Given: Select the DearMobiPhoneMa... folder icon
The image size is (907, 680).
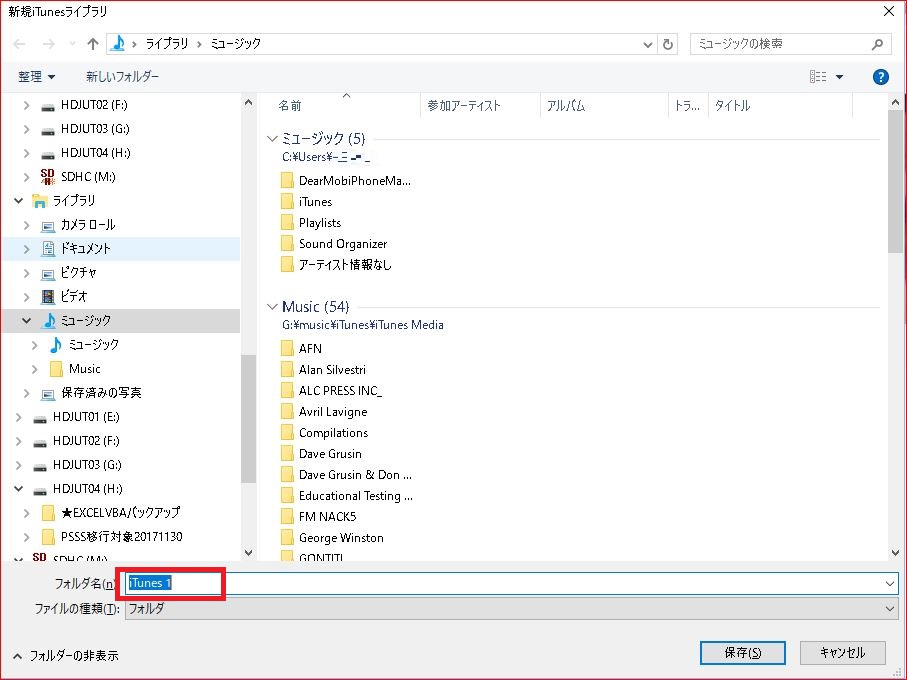Looking at the screenshot, I should [x=287, y=181].
